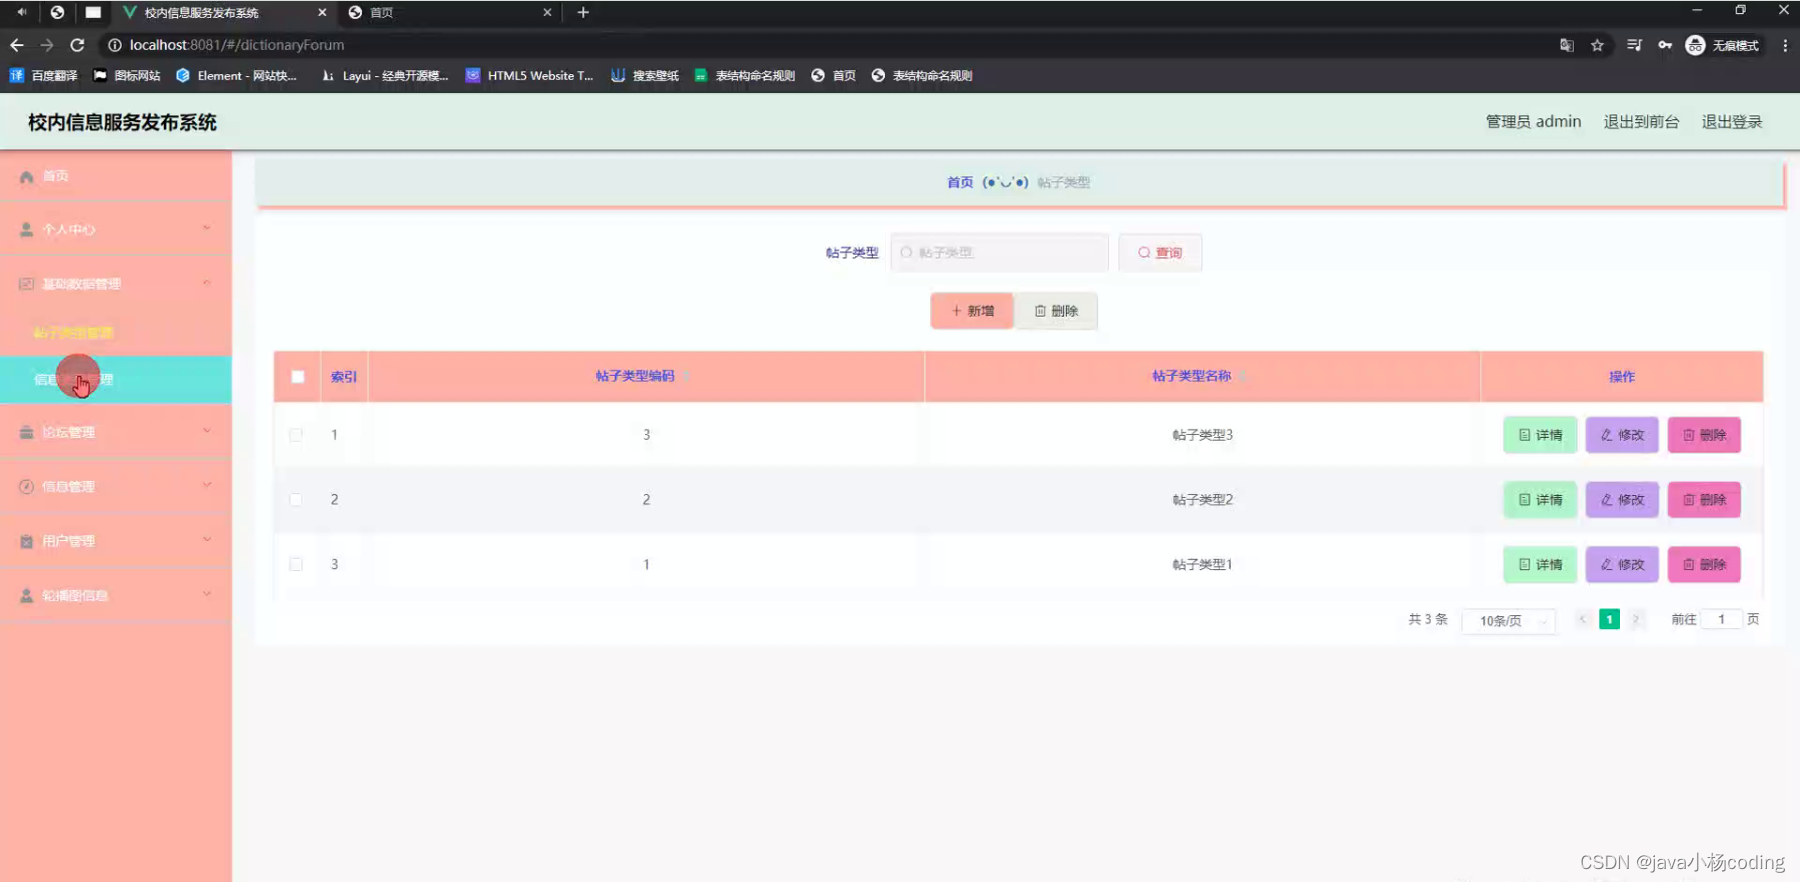This screenshot has width=1800, height=882.
Task: Expand the 用户管理 sidebar menu chevron
Action: (207, 540)
